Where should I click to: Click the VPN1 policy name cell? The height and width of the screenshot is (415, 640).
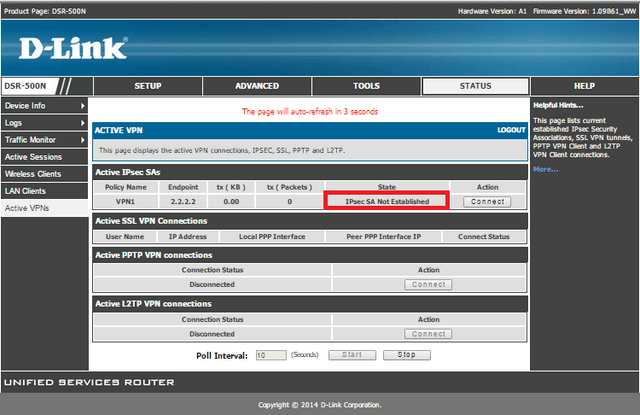click(x=125, y=202)
